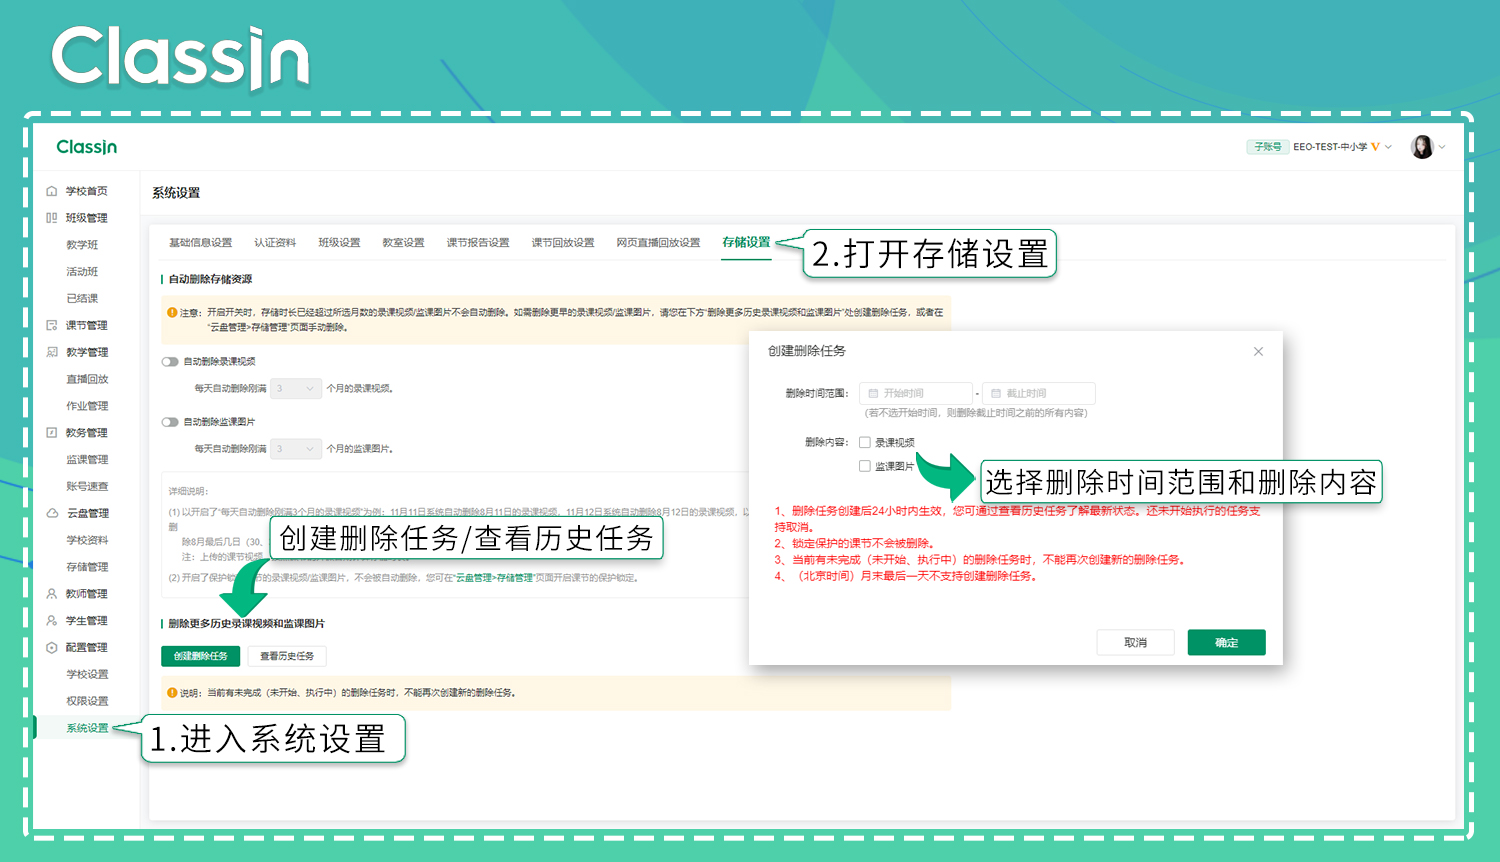The height and width of the screenshot is (862, 1500).
Task: Click the 课节管理 icon in sidebar
Action: point(52,325)
